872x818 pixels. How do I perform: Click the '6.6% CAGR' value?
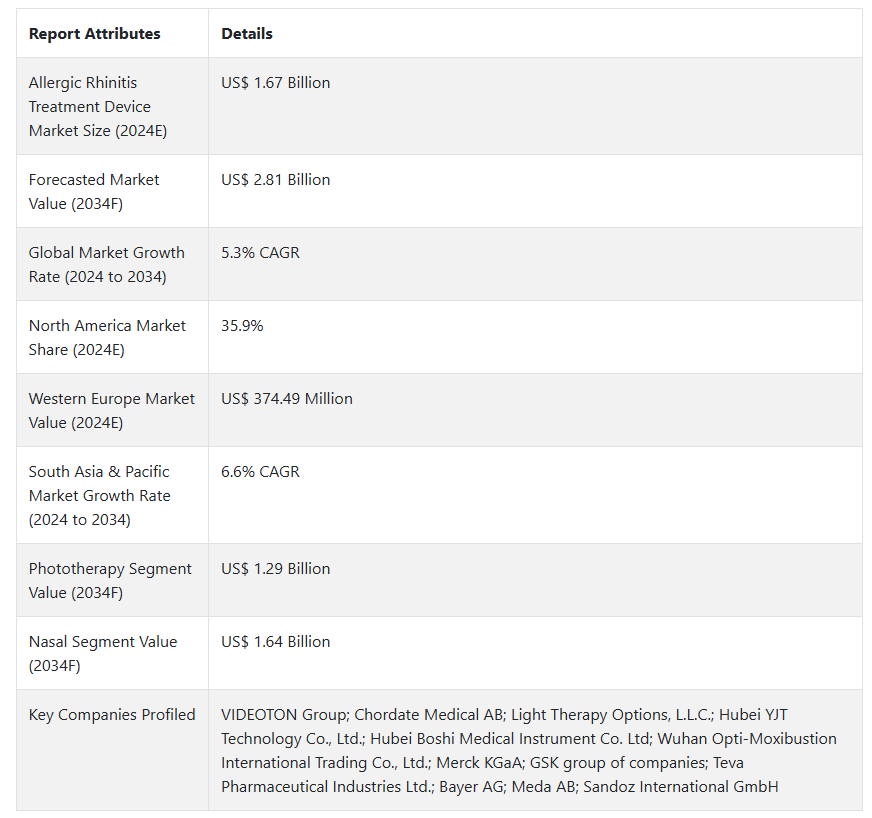pos(260,472)
